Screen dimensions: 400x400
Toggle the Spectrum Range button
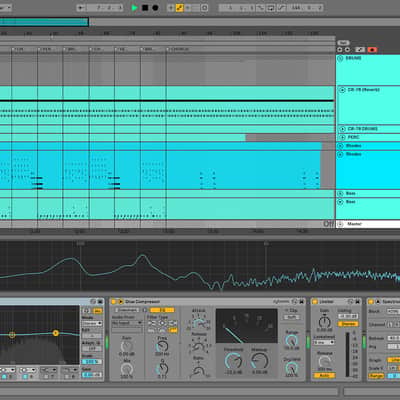(376, 376)
